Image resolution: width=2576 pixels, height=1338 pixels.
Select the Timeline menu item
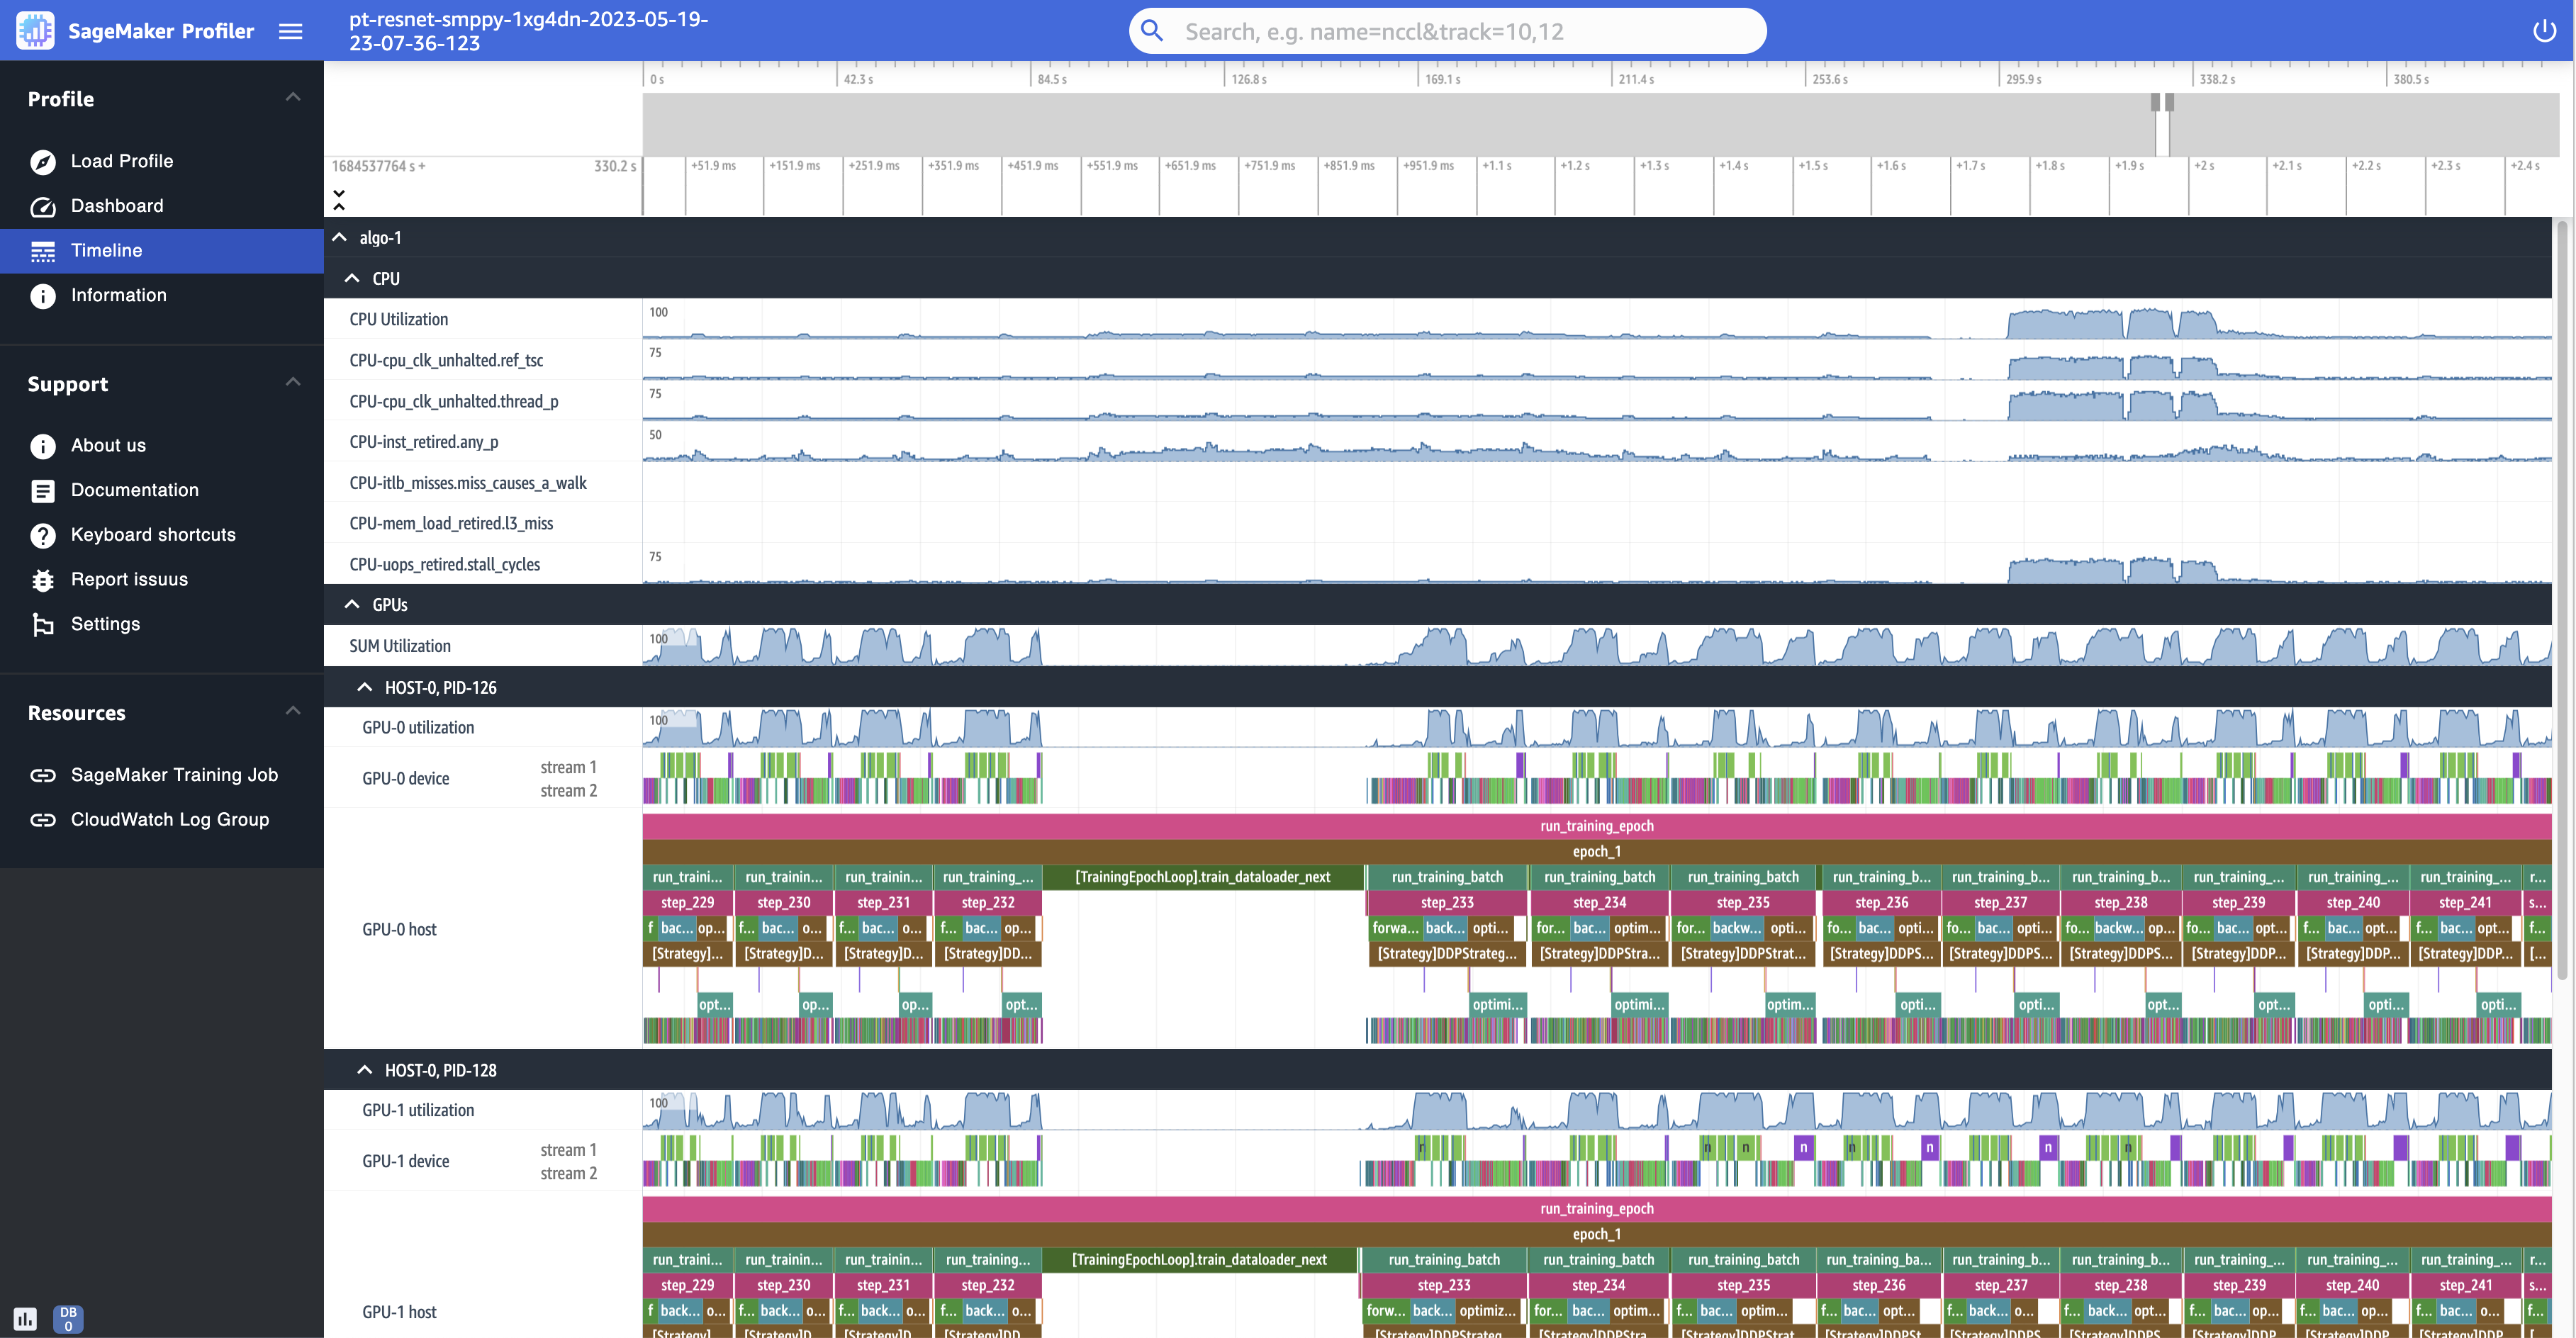pyautogui.click(x=107, y=250)
